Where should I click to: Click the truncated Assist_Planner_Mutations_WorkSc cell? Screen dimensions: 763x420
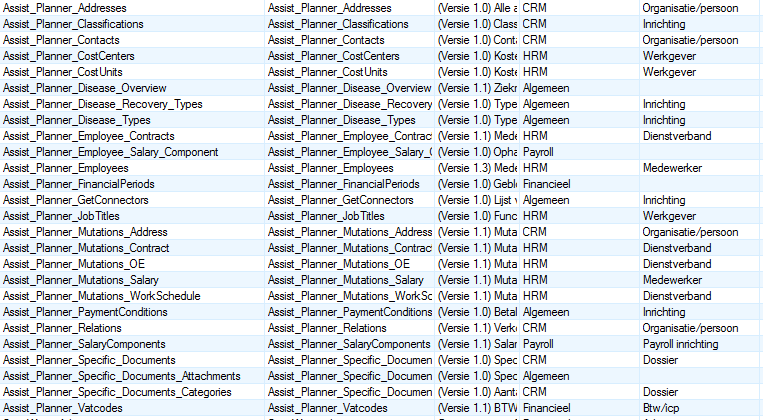click(x=349, y=296)
